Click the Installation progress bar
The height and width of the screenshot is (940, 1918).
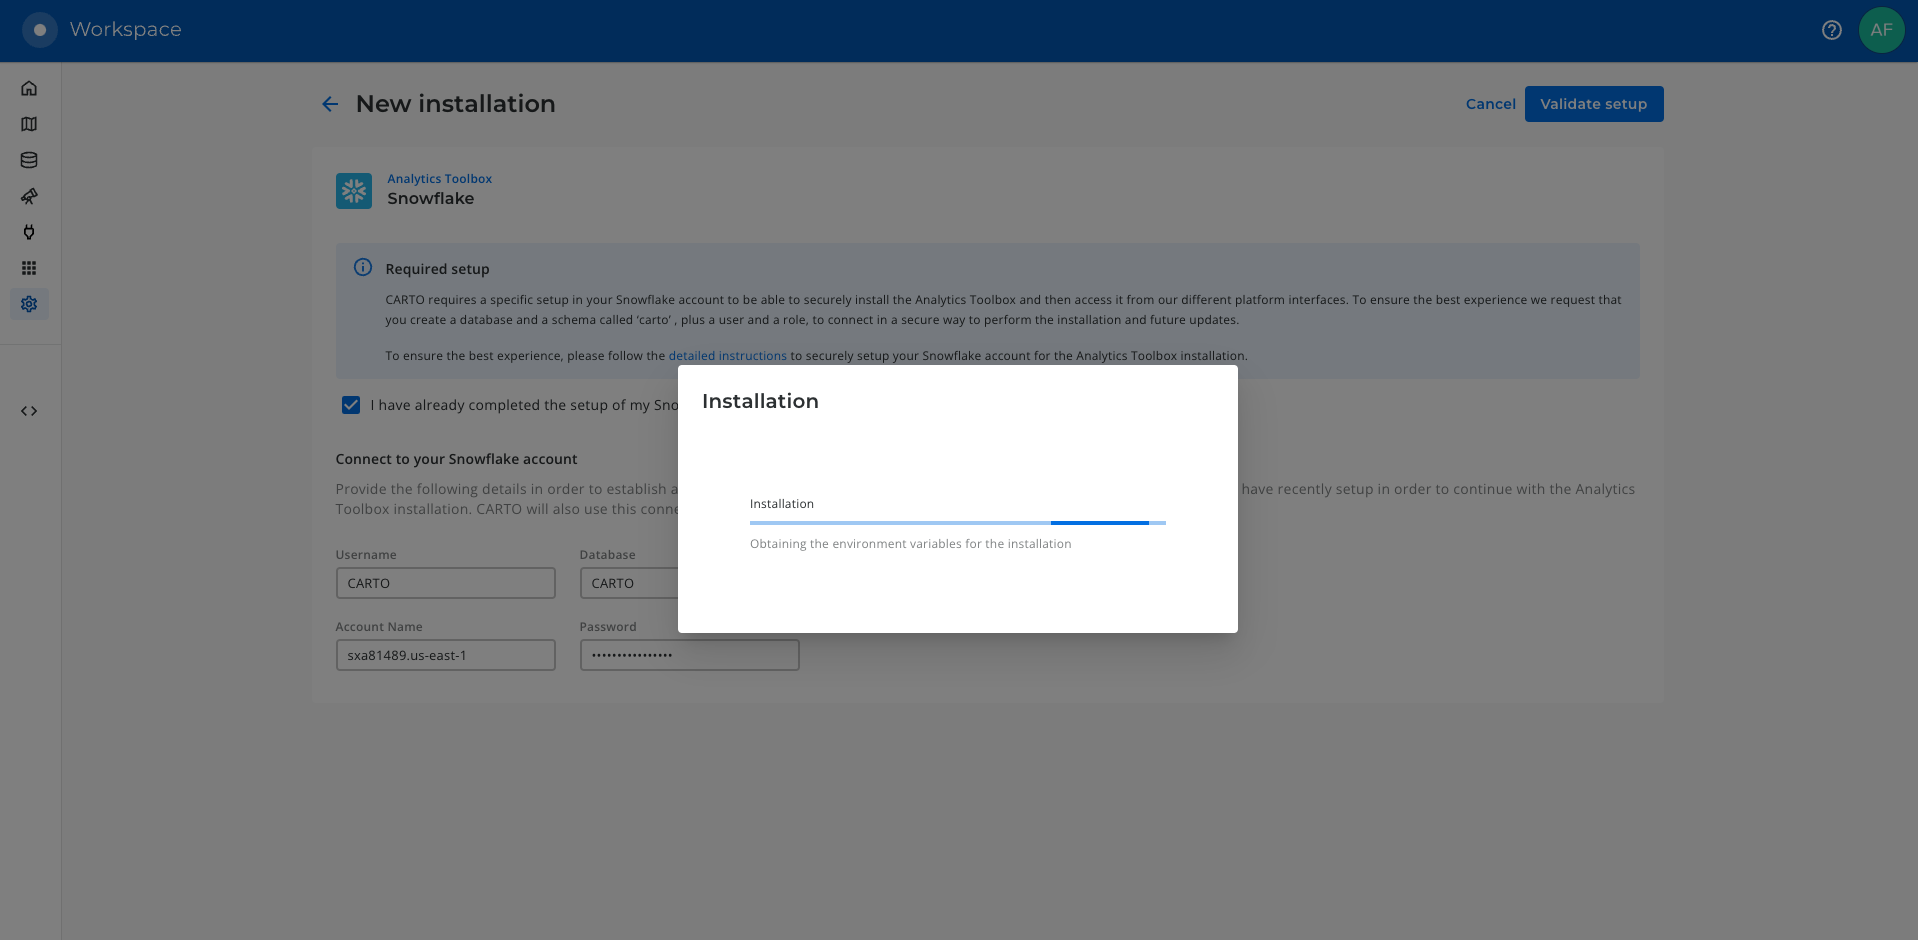coord(957,522)
